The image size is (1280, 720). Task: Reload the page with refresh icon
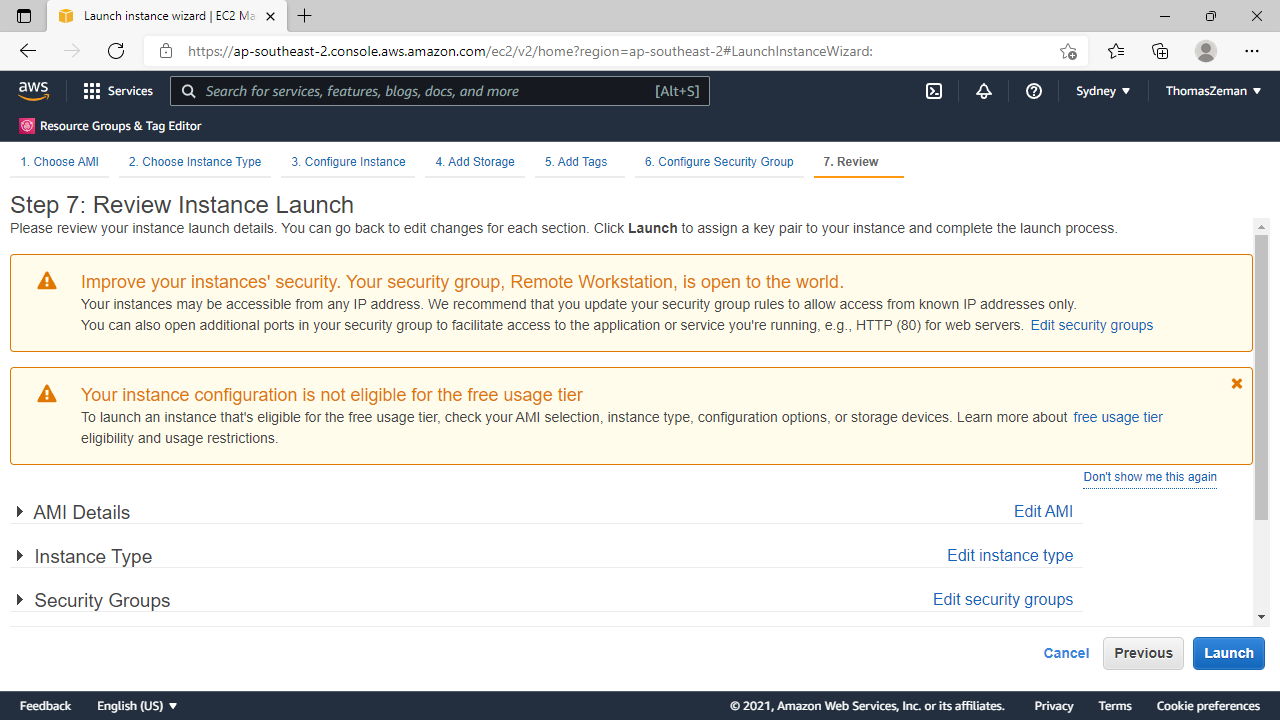tap(116, 51)
